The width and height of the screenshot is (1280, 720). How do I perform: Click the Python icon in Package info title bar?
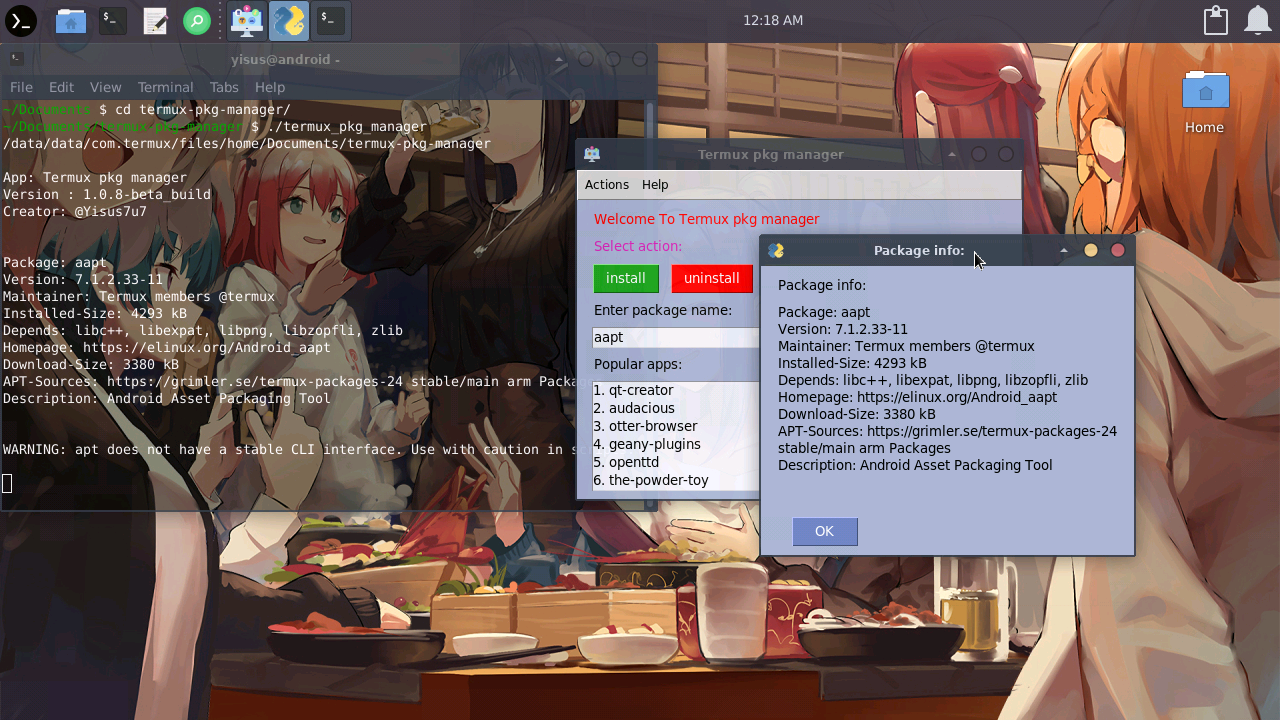776,250
